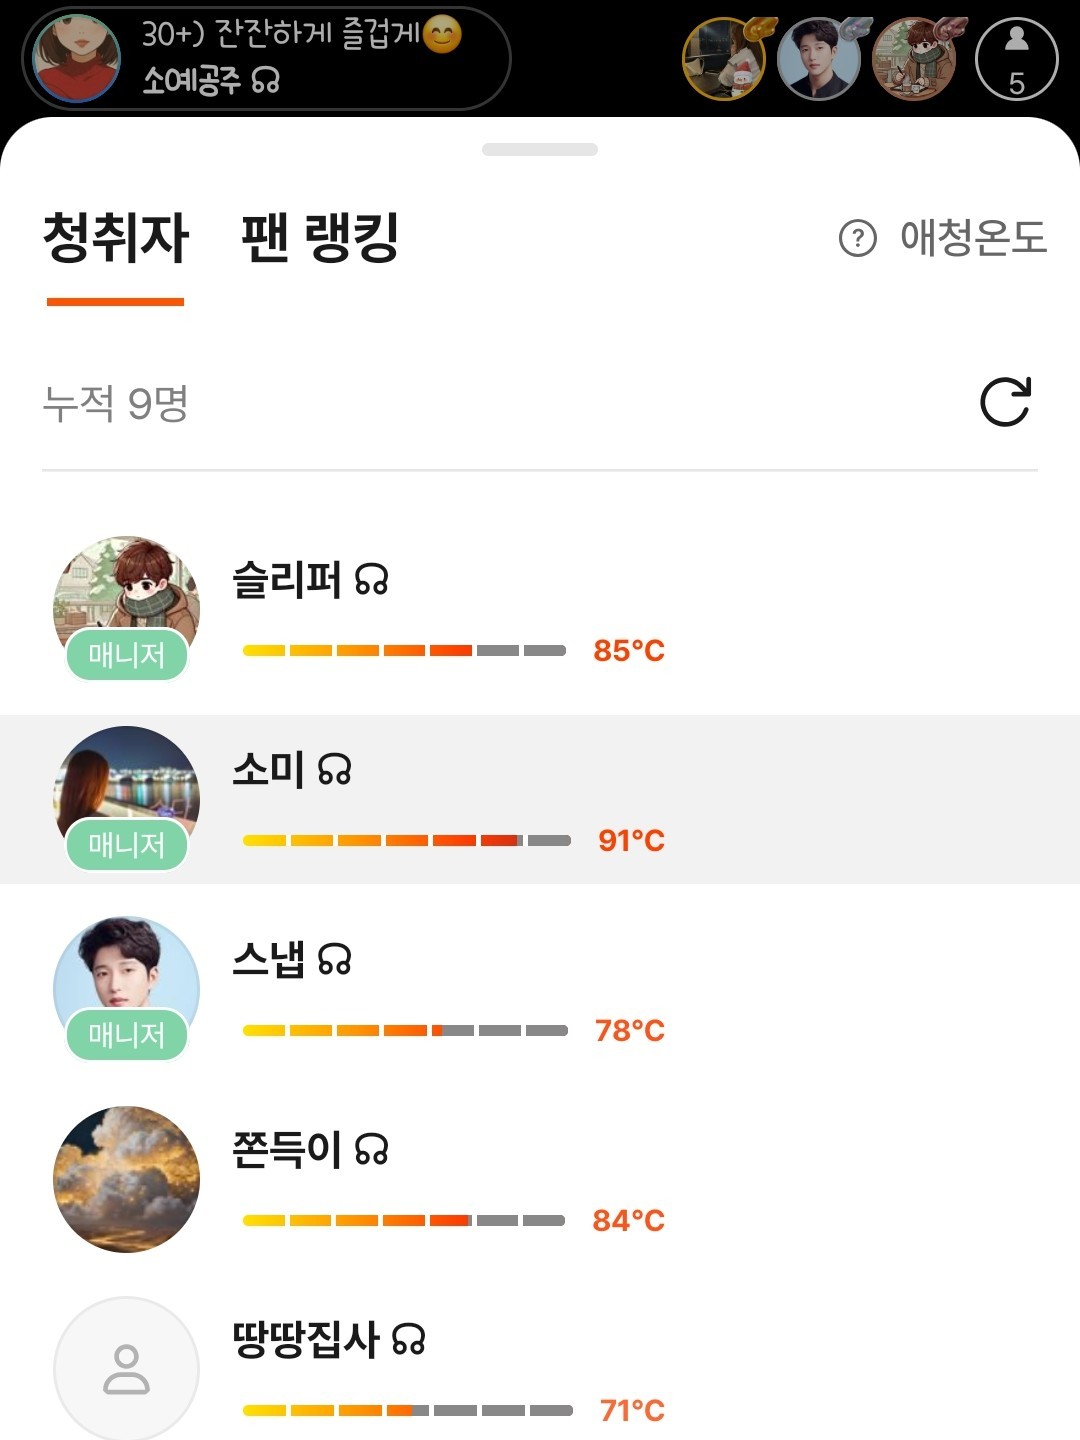This screenshot has width=1080, height=1440.
Task: Tap the headphone icon beside 쫀득이
Action: 371,1150
